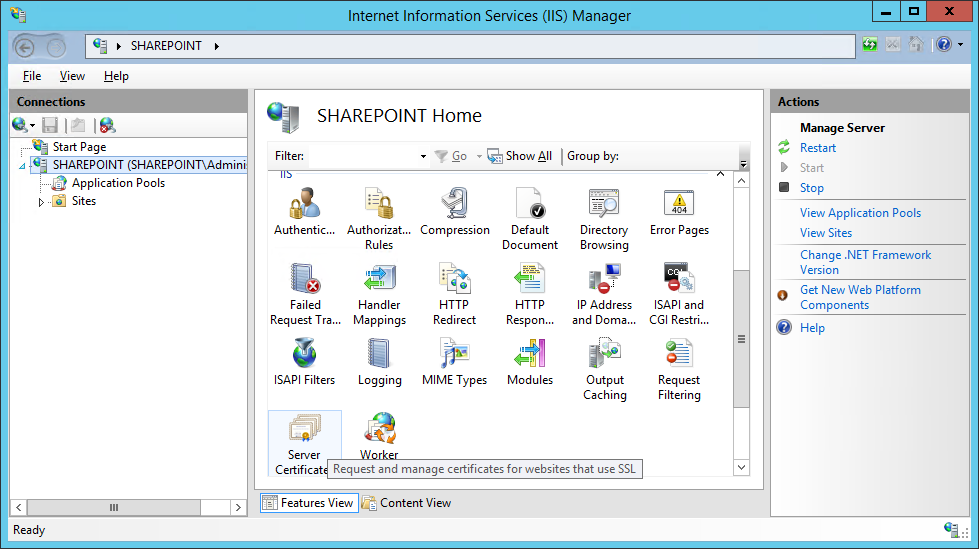
Task: Click the forward navigation arrow
Action: pyautogui.click(x=56, y=47)
